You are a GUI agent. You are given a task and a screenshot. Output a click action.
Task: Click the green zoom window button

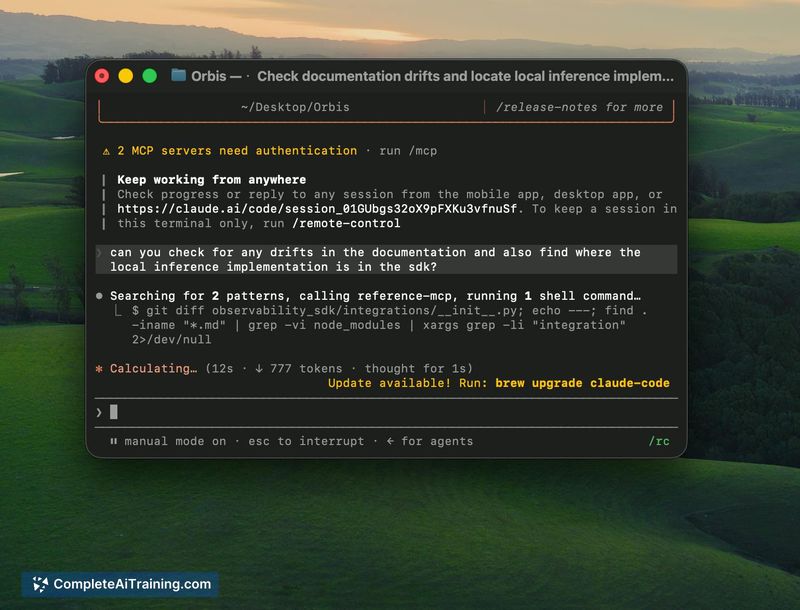pyautogui.click(x=149, y=76)
